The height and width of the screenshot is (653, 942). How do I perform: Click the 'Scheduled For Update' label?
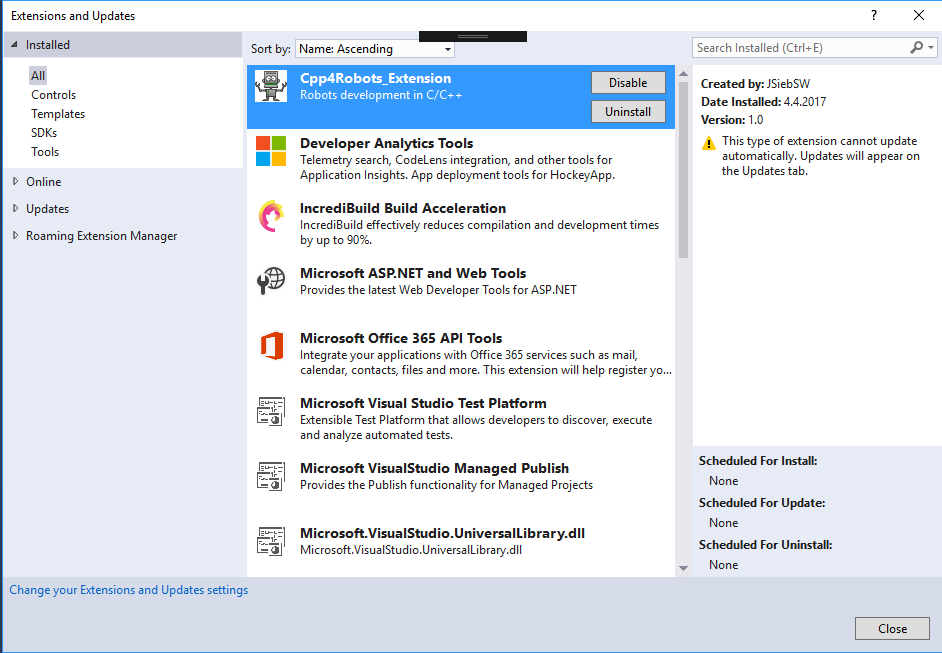coord(762,503)
